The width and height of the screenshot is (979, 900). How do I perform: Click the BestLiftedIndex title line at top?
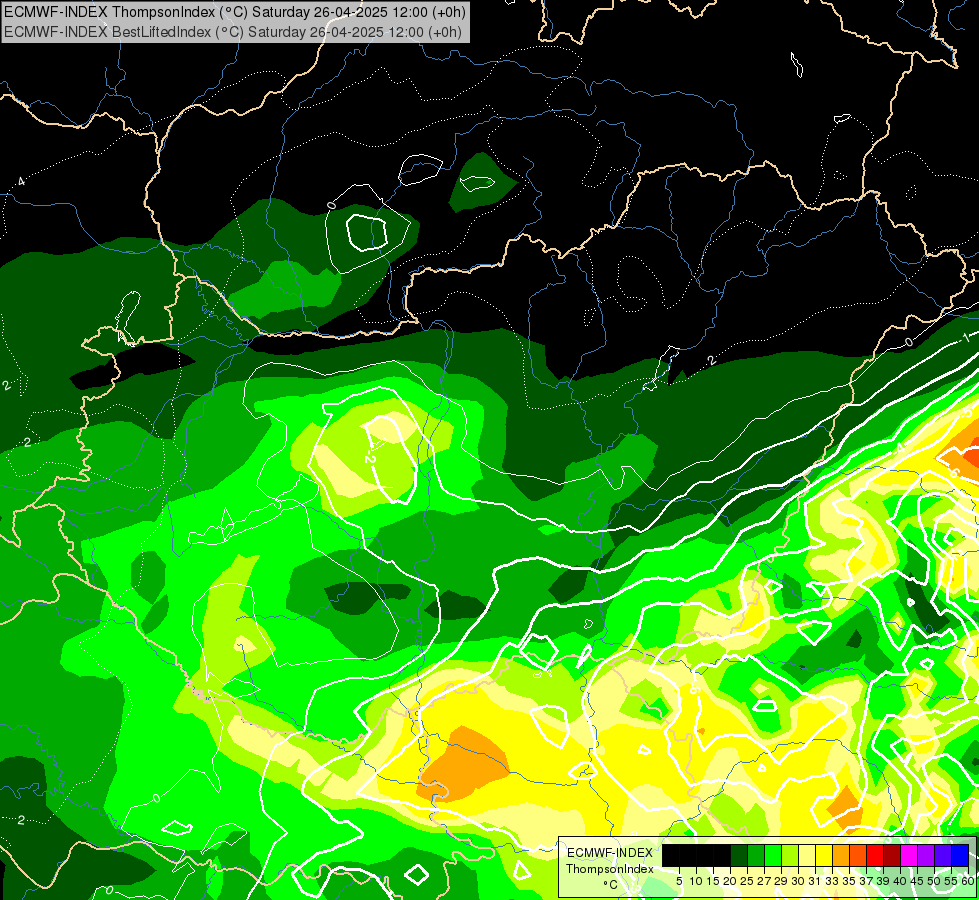(x=233, y=31)
